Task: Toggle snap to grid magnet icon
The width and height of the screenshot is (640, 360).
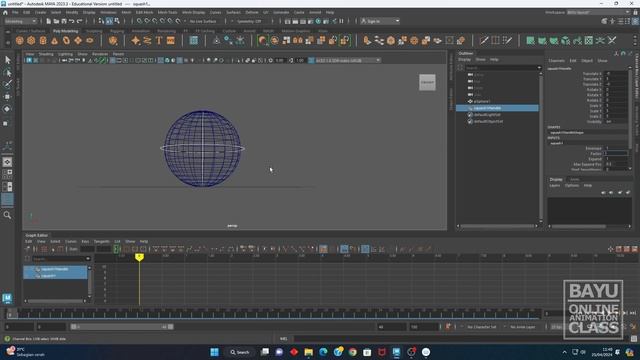Action: (140, 21)
